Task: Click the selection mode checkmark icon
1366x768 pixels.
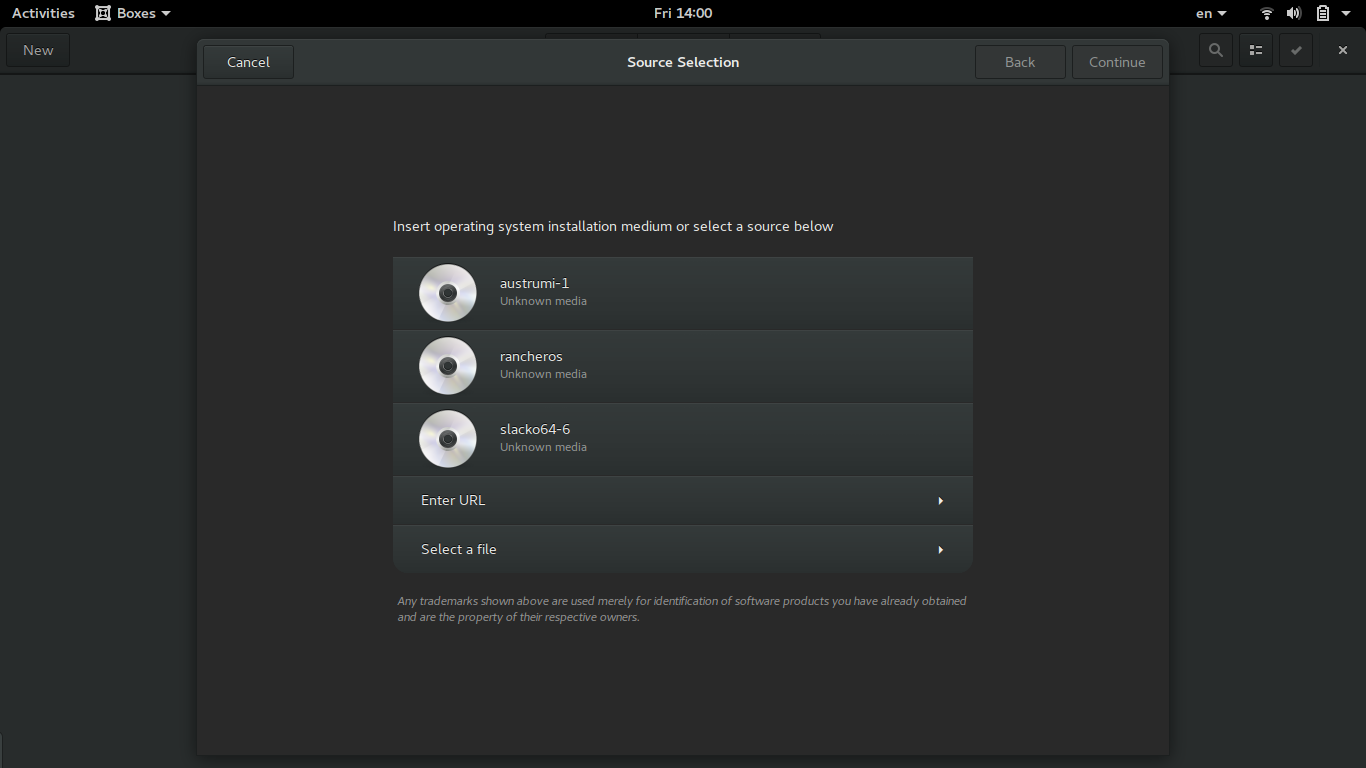Action: click(x=1296, y=50)
